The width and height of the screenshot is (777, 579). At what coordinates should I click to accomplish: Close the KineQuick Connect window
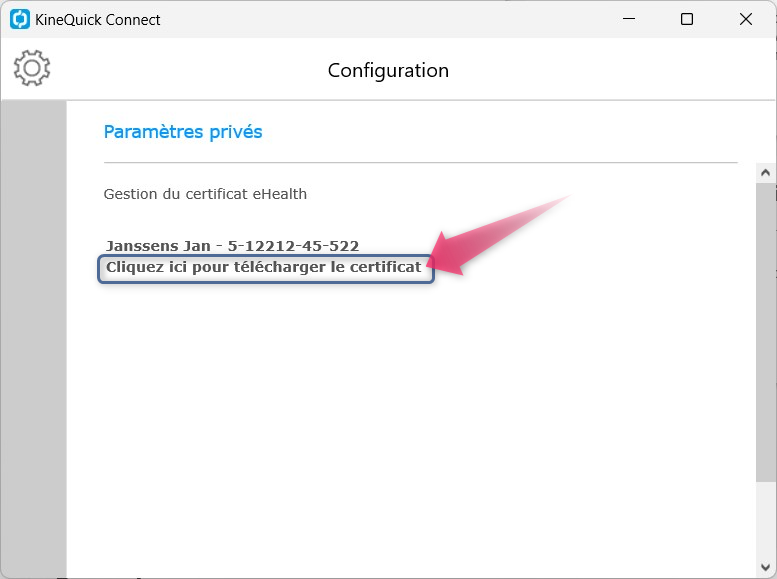(746, 19)
